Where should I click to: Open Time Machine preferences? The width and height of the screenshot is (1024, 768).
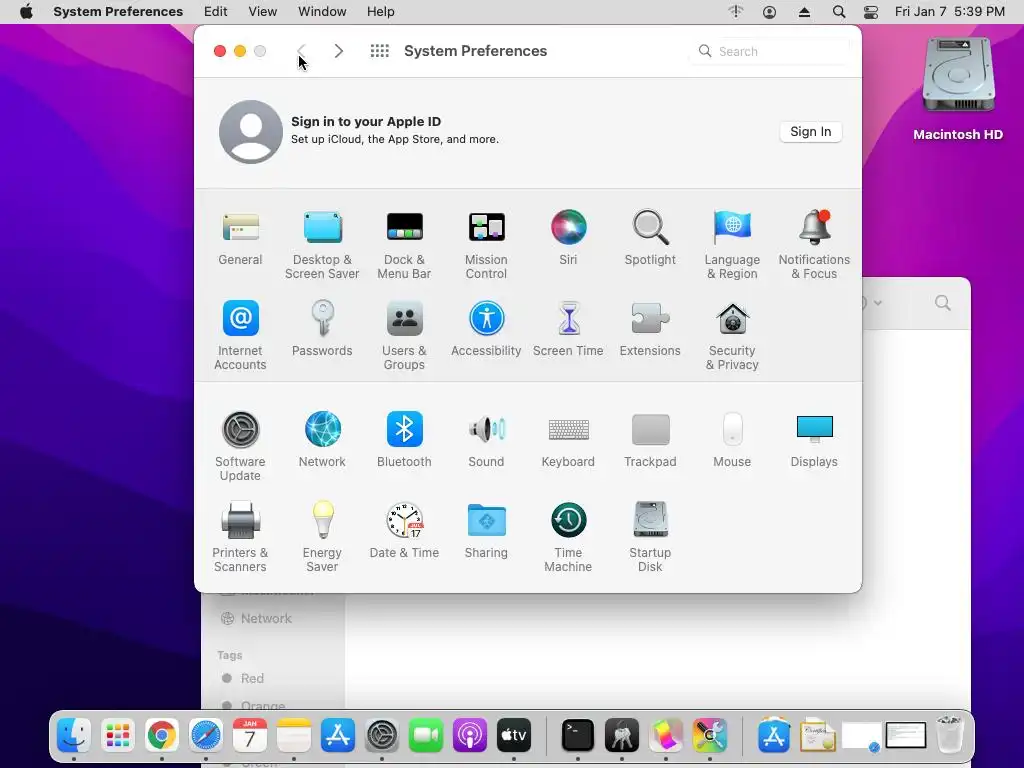568,537
